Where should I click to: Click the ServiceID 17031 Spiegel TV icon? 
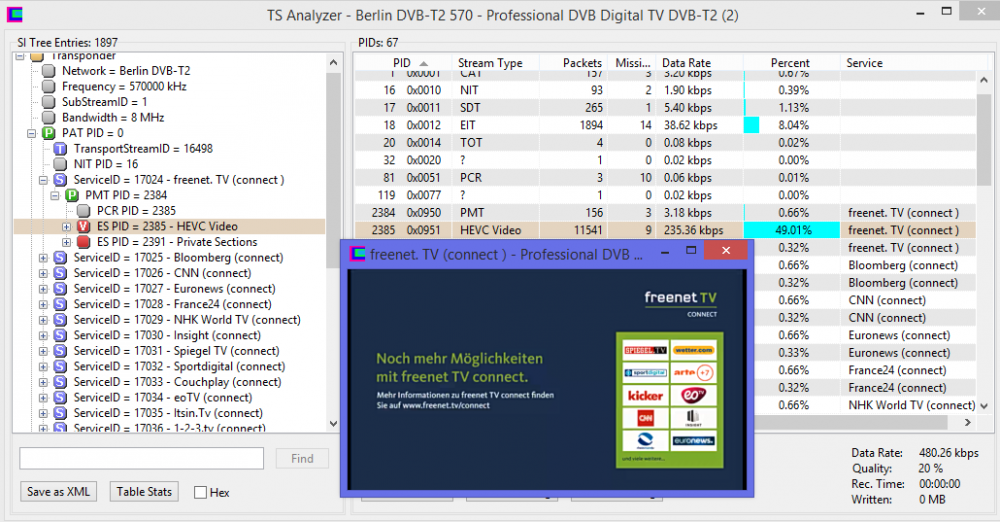pyautogui.click(x=60, y=351)
